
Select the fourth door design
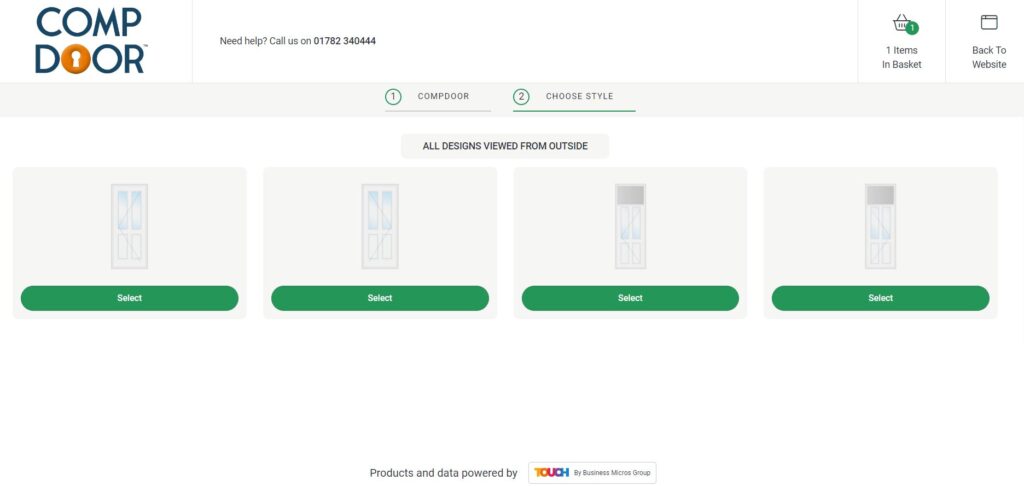(880, 298)
